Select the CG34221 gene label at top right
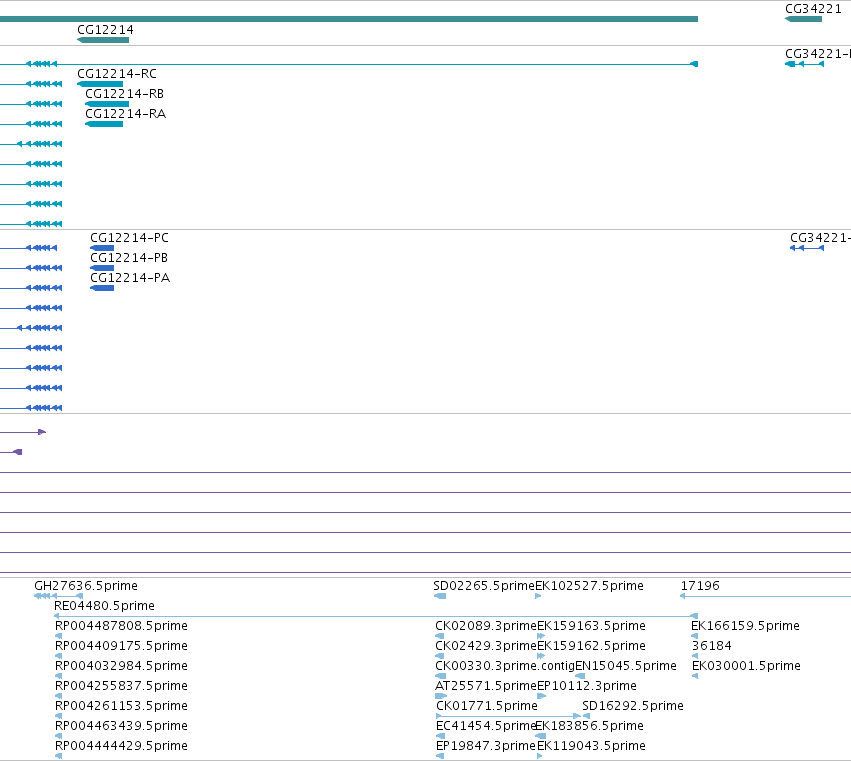 click(813, 9)
